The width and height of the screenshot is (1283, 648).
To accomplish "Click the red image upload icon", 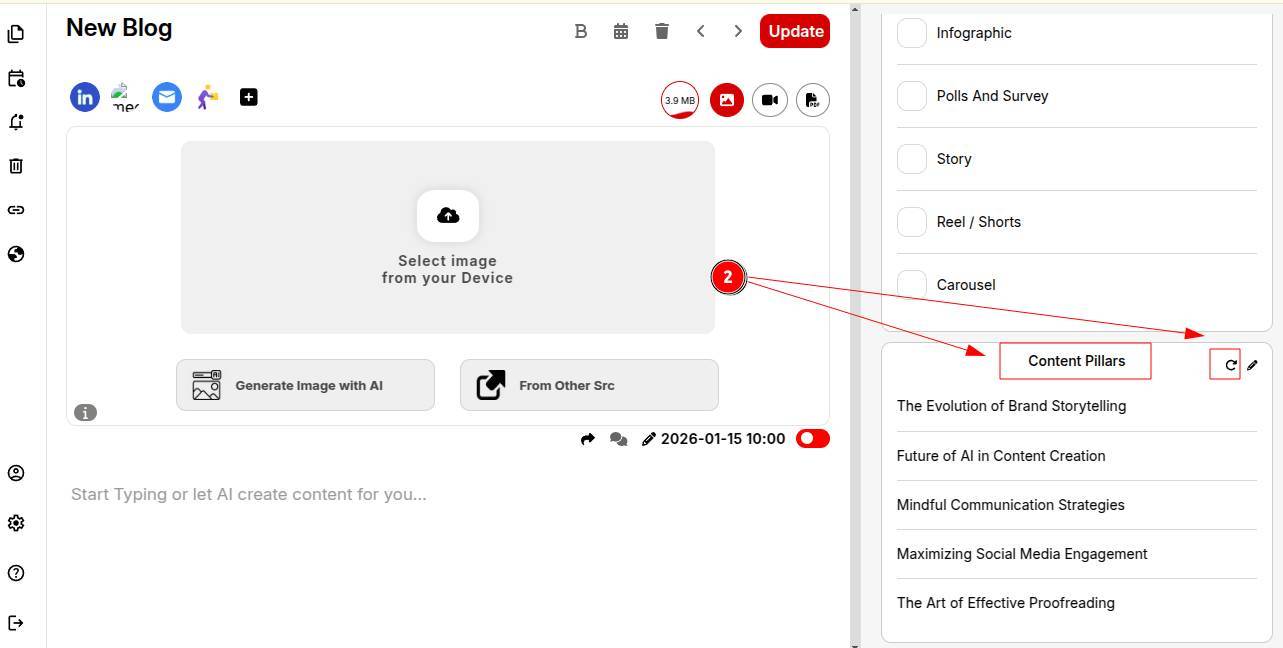I will (727, 100).
